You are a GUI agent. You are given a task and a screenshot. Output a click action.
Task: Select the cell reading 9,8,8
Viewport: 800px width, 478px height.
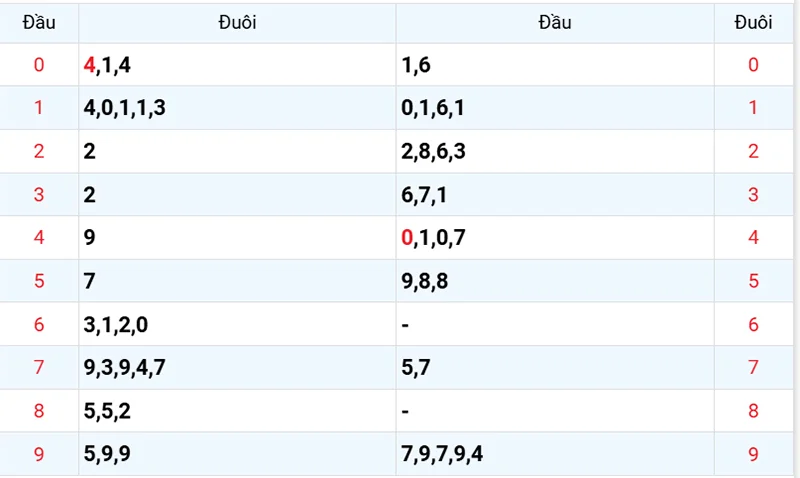tap(425, 281)
